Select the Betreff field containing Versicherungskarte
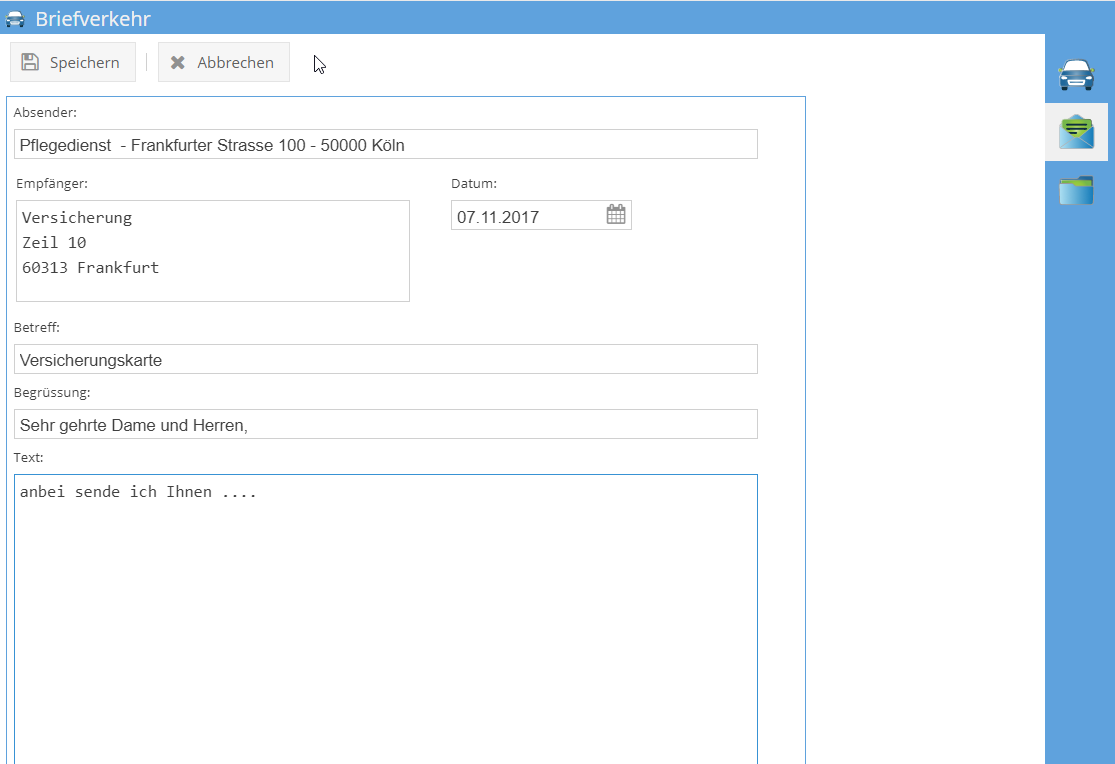 [x=385, y=360]
